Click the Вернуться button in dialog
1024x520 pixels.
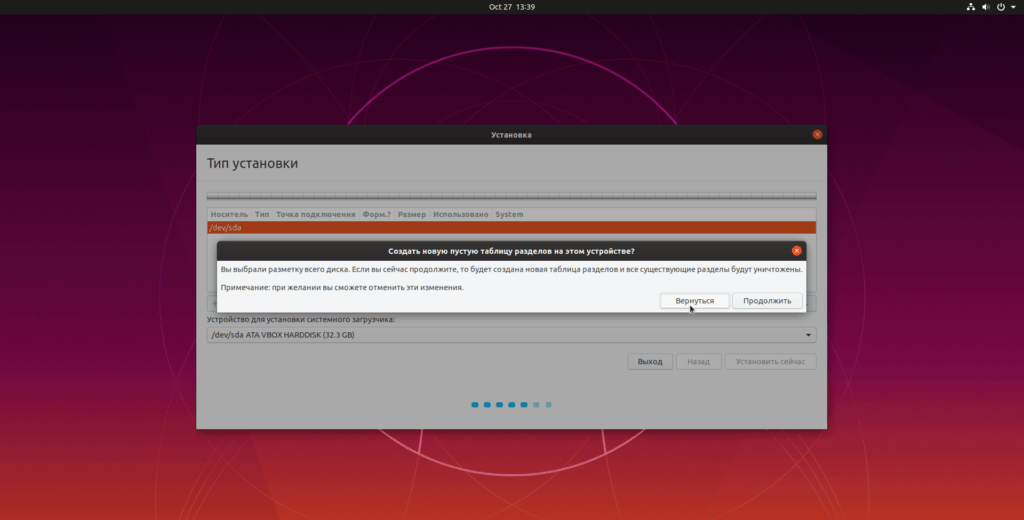coord(694,301)
